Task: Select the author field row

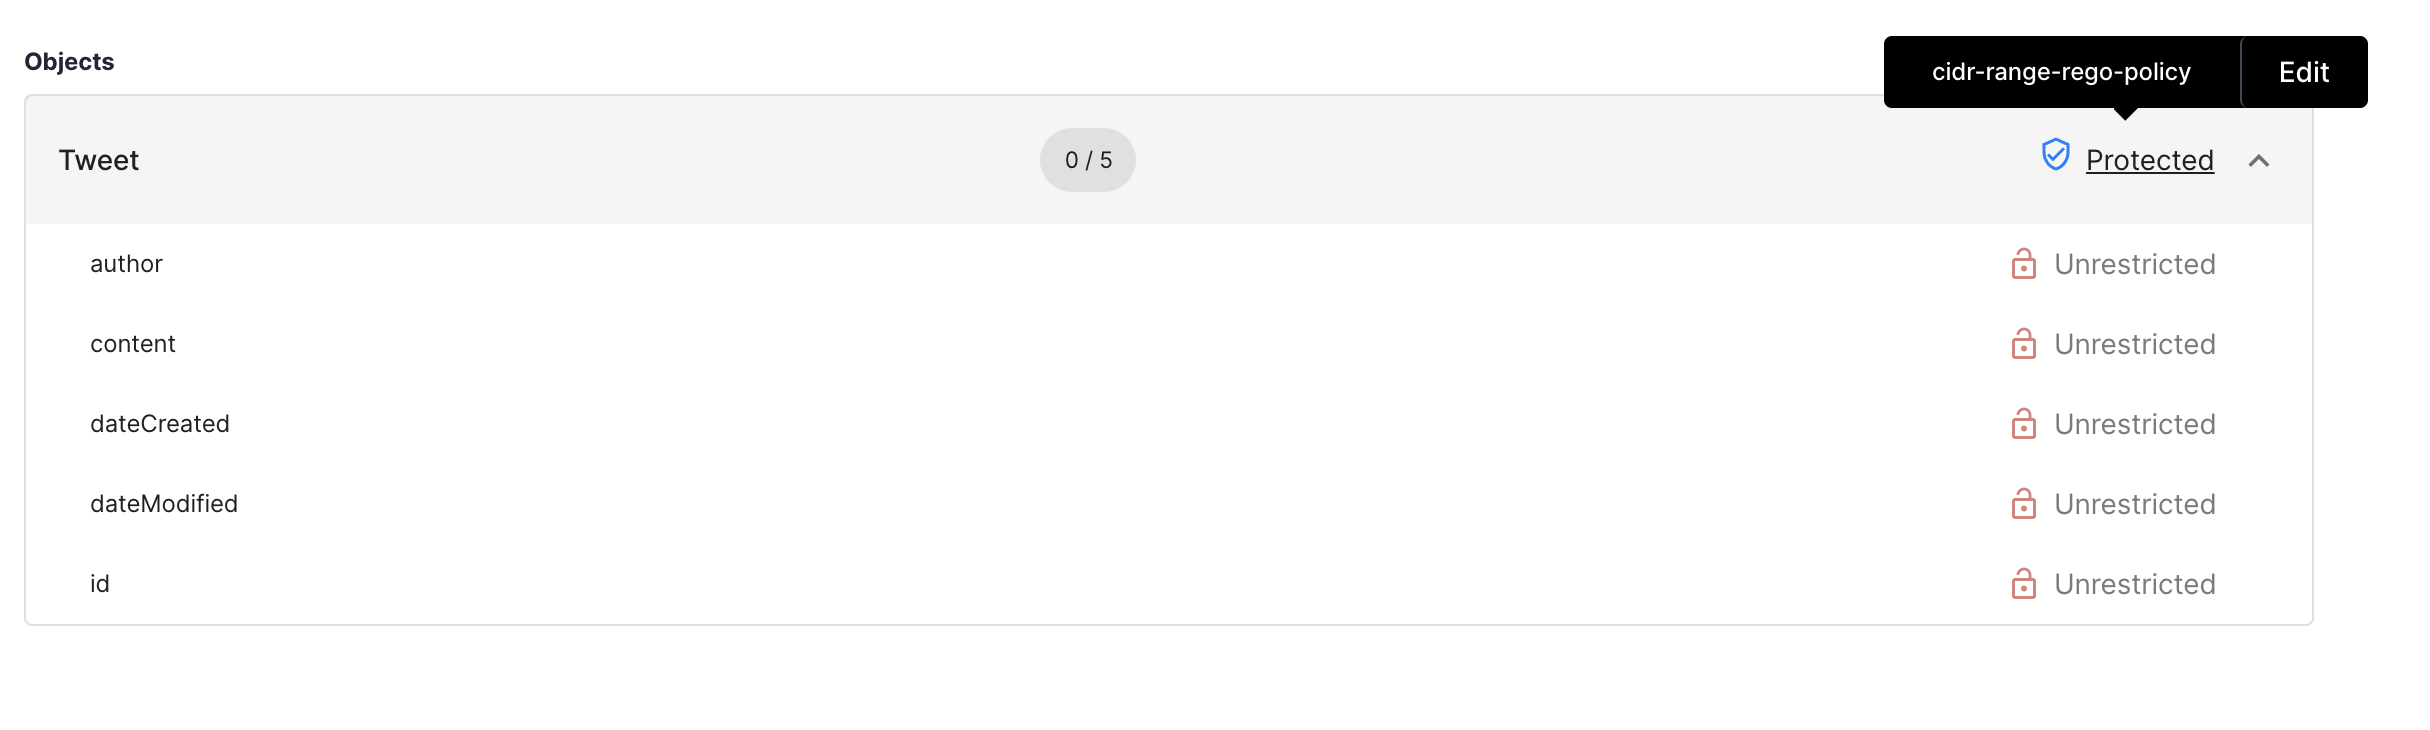Action: pyautogui.click(x=1169, y=264)
